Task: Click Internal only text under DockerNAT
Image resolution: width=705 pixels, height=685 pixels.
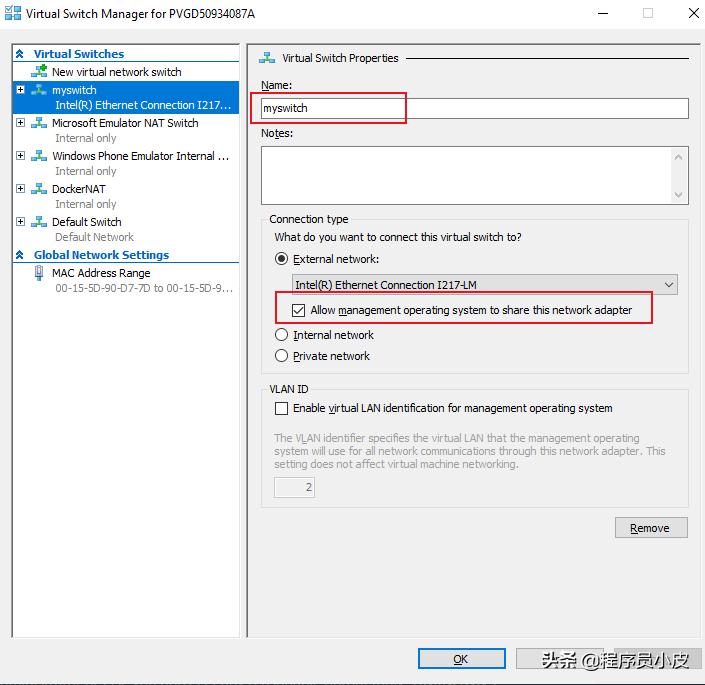Action: tap(85, 204)
